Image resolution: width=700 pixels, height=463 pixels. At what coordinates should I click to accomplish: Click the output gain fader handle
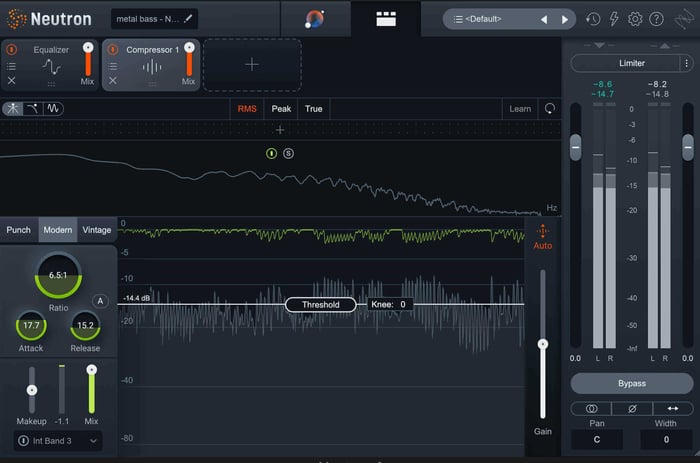[x=688, y=147]
